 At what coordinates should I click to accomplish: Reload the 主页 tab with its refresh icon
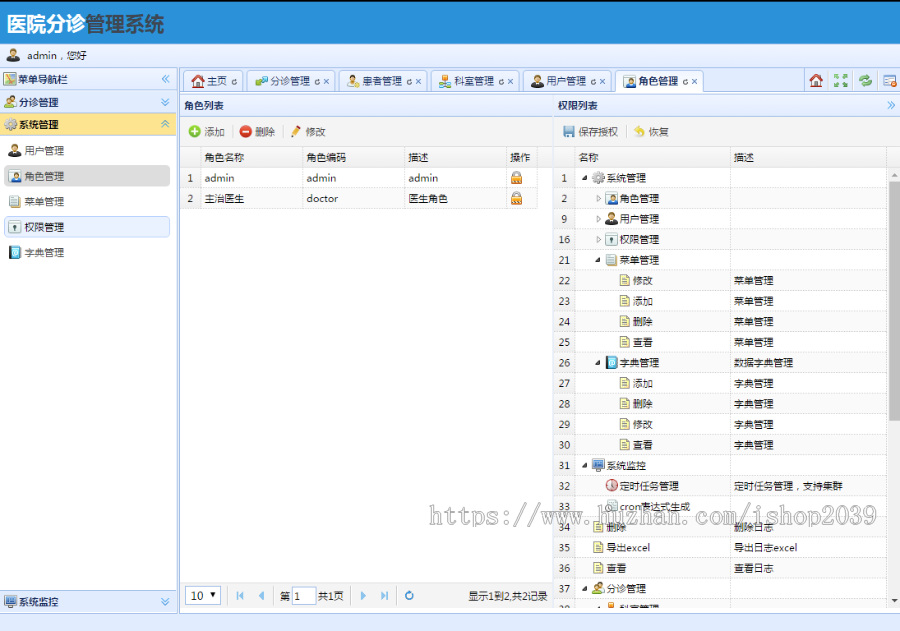pyautogui.click(x=234, y=82)
